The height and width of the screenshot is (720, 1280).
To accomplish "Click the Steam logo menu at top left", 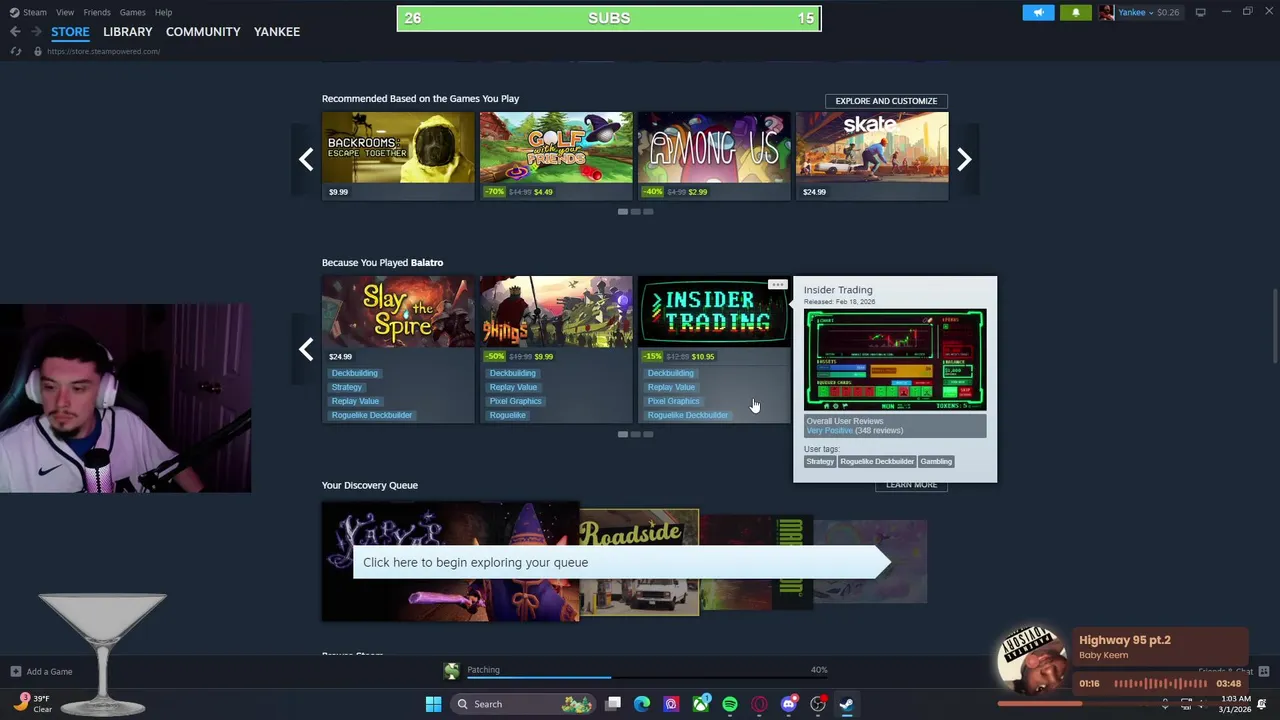I will [28, 12].
